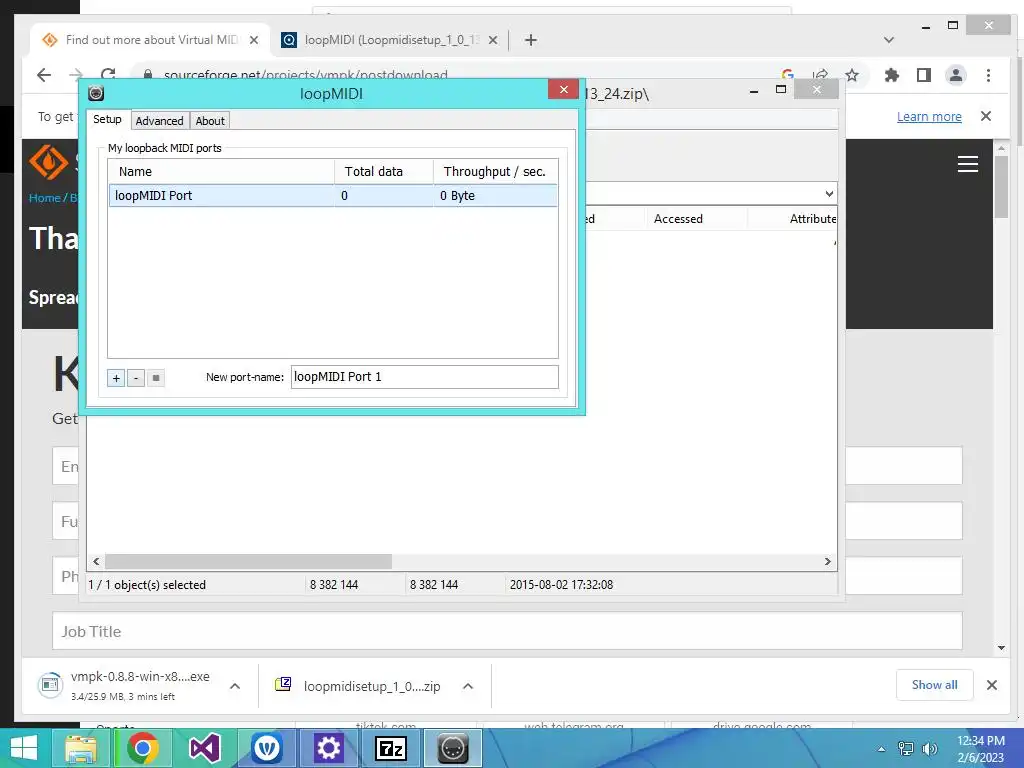Click the Job Title input field
This screenshot has width=1024, height=768.
pos(507,631)
